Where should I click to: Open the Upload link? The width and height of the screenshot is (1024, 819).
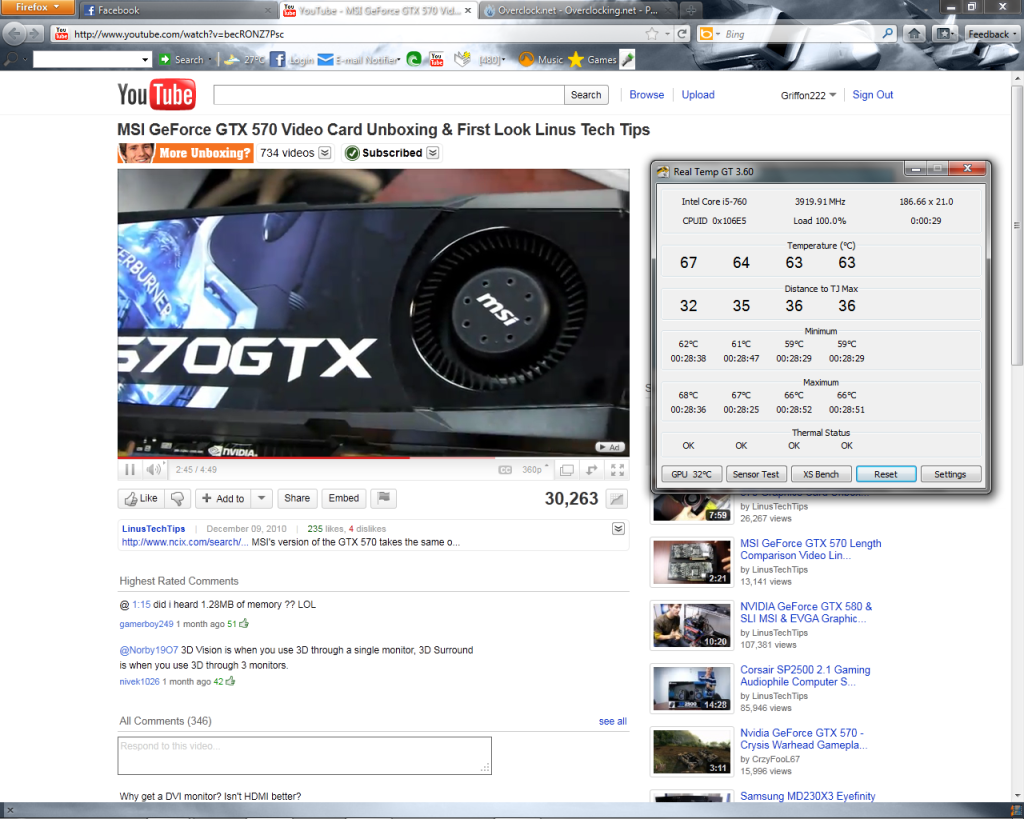point(698,95)
